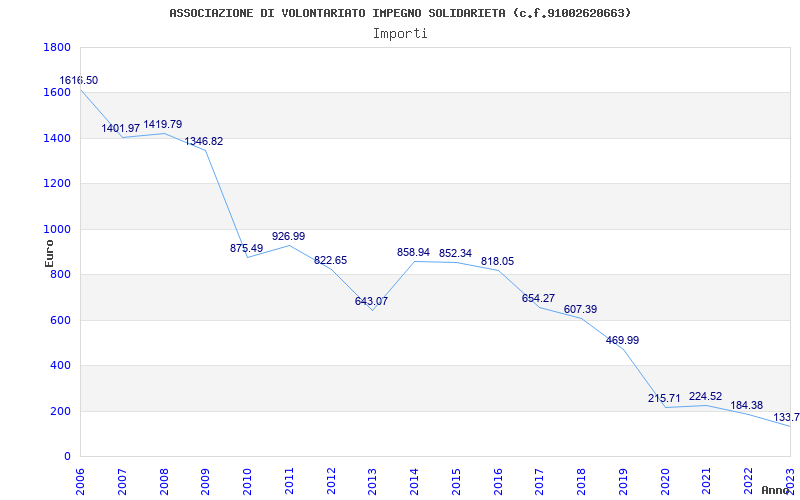Click the 1000 y-axis tick
800x500 pixels.
57,229
